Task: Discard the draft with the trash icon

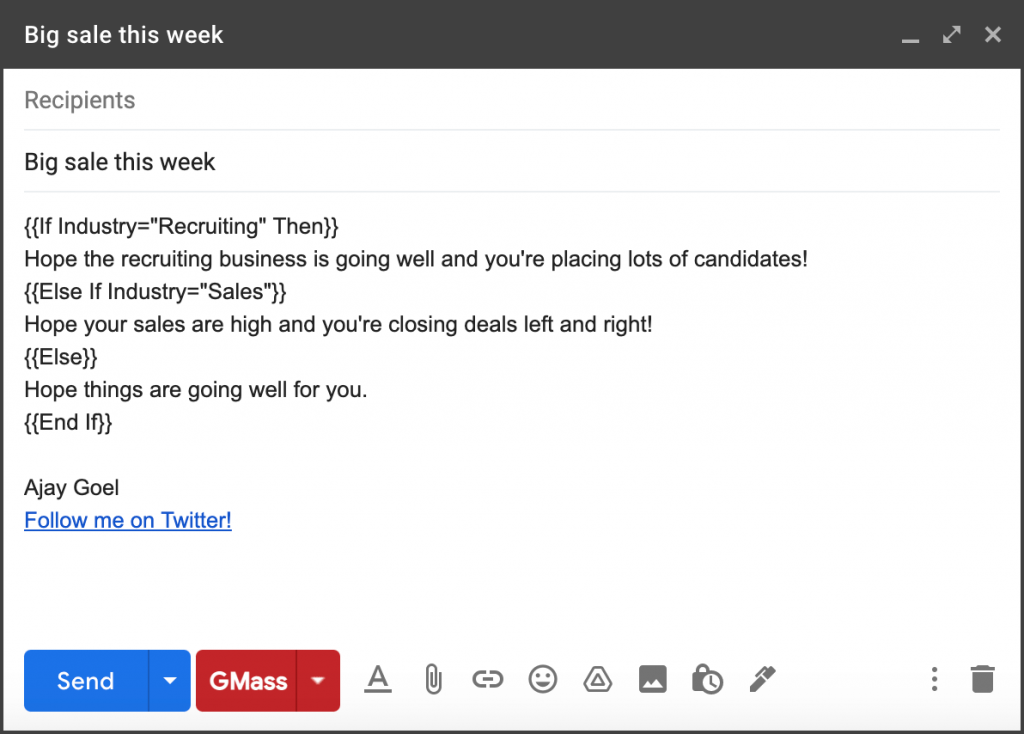Action: tap(981, 679)
